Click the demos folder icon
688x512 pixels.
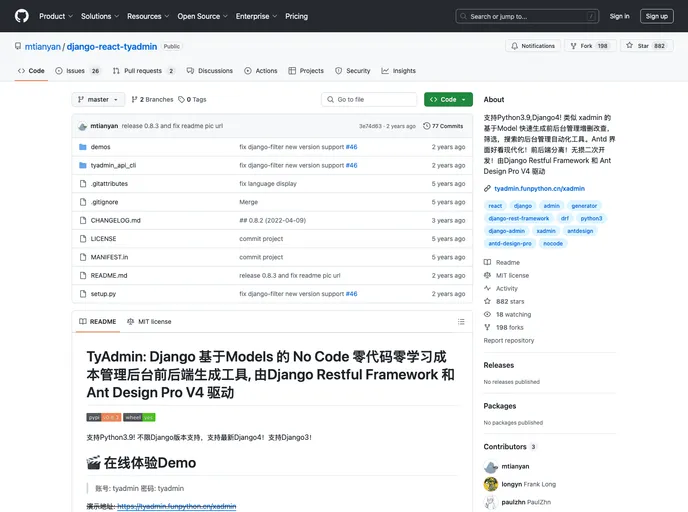tap(82, 147)
